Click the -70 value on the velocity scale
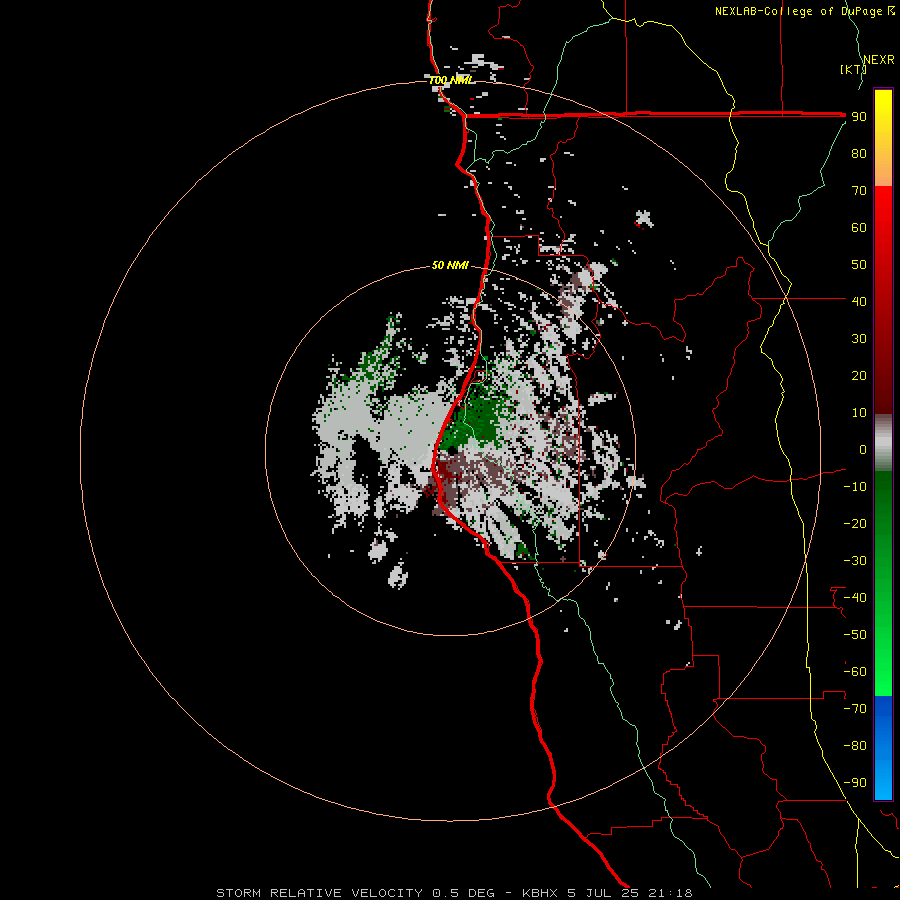The image size is (900, 900). 855,708
